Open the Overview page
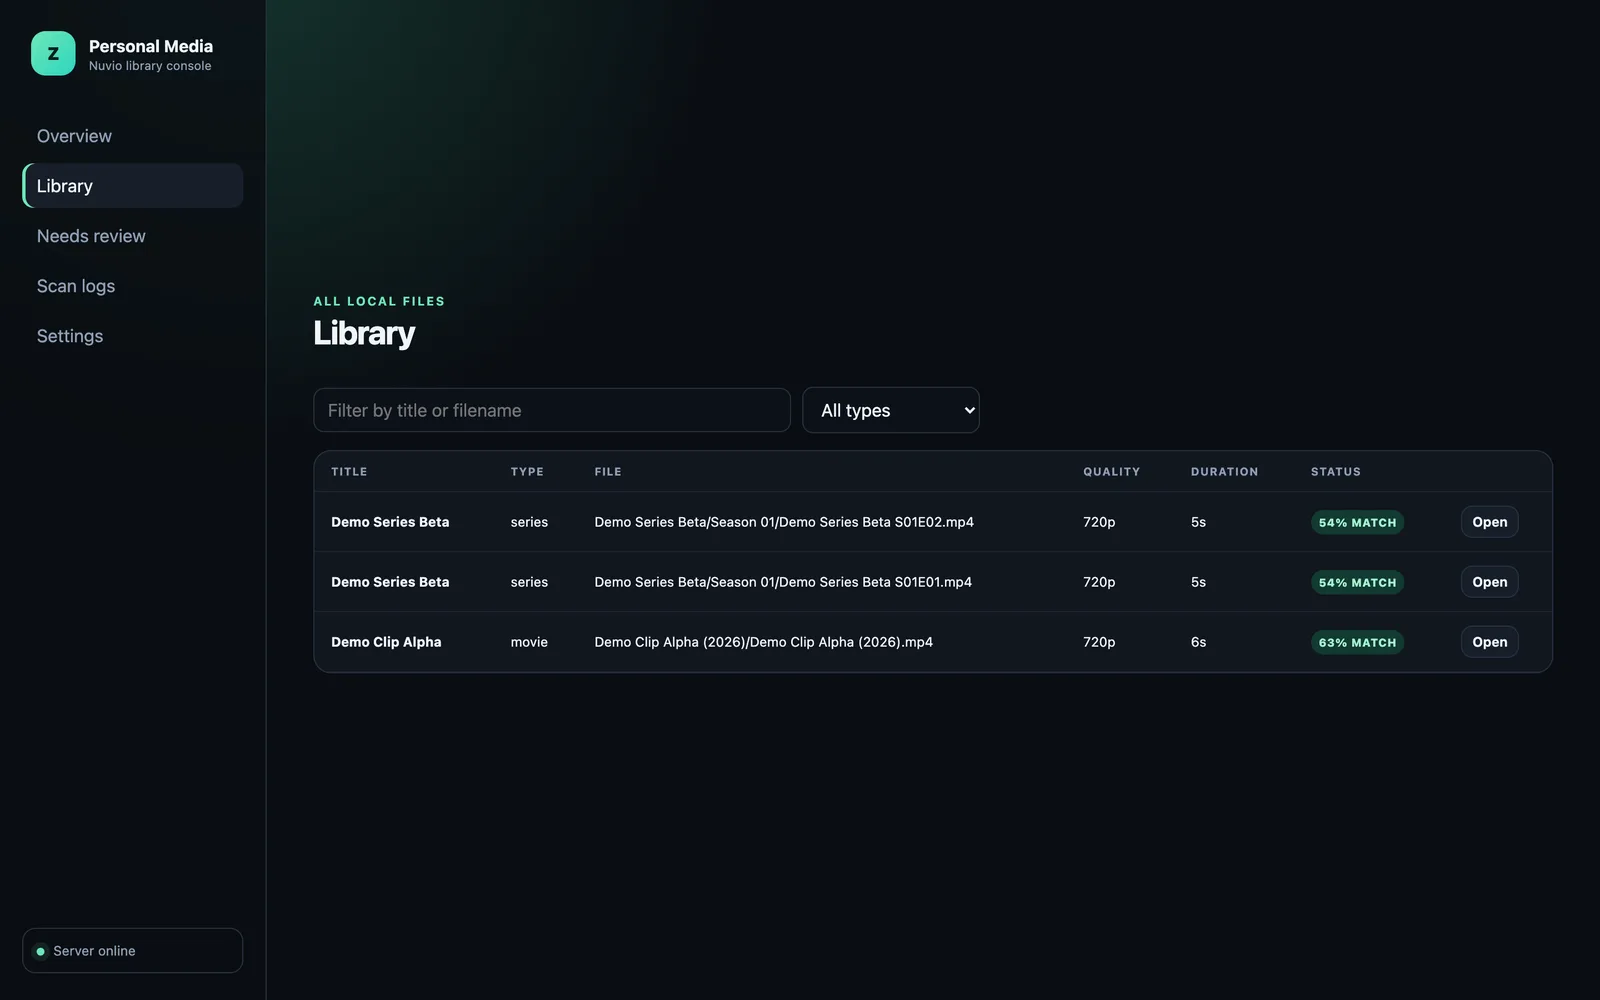Viewport: 1600px width, 1000px height. [132, 136]
